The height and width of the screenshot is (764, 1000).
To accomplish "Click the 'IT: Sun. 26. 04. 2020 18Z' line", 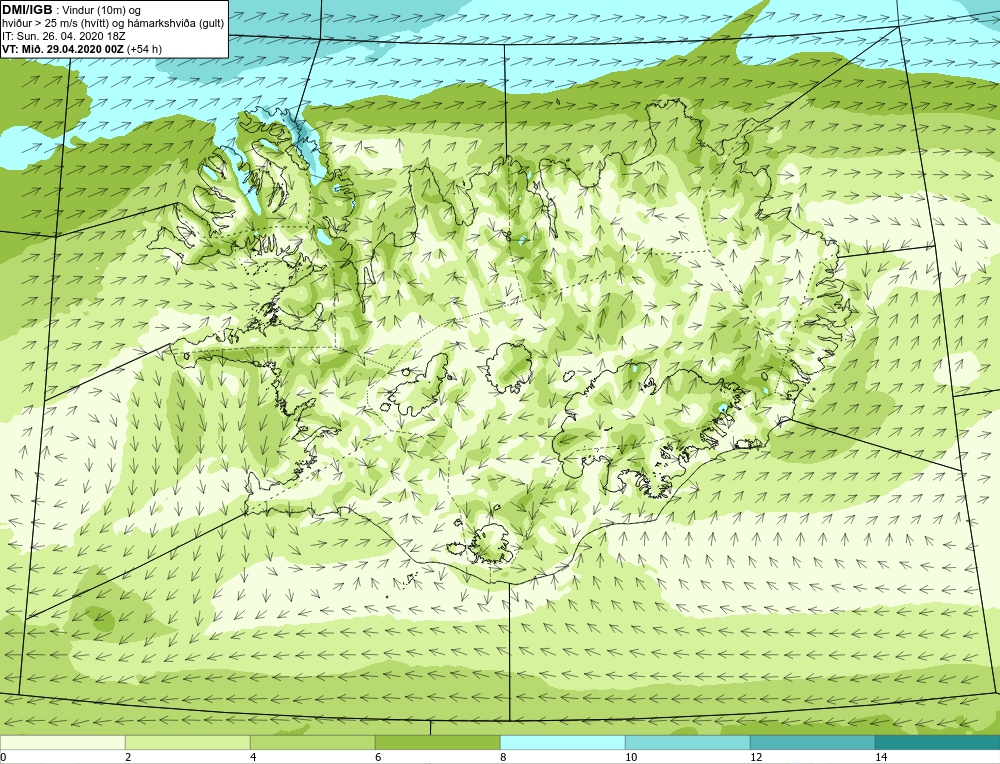I will tap(64, 36).
